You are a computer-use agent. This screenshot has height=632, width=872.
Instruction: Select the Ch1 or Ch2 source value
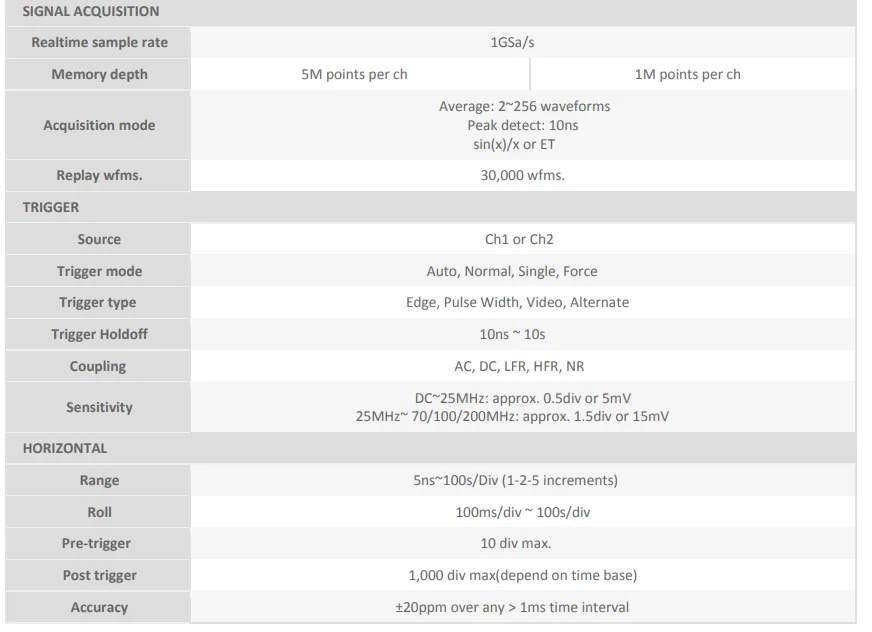(x=524, y=240)
